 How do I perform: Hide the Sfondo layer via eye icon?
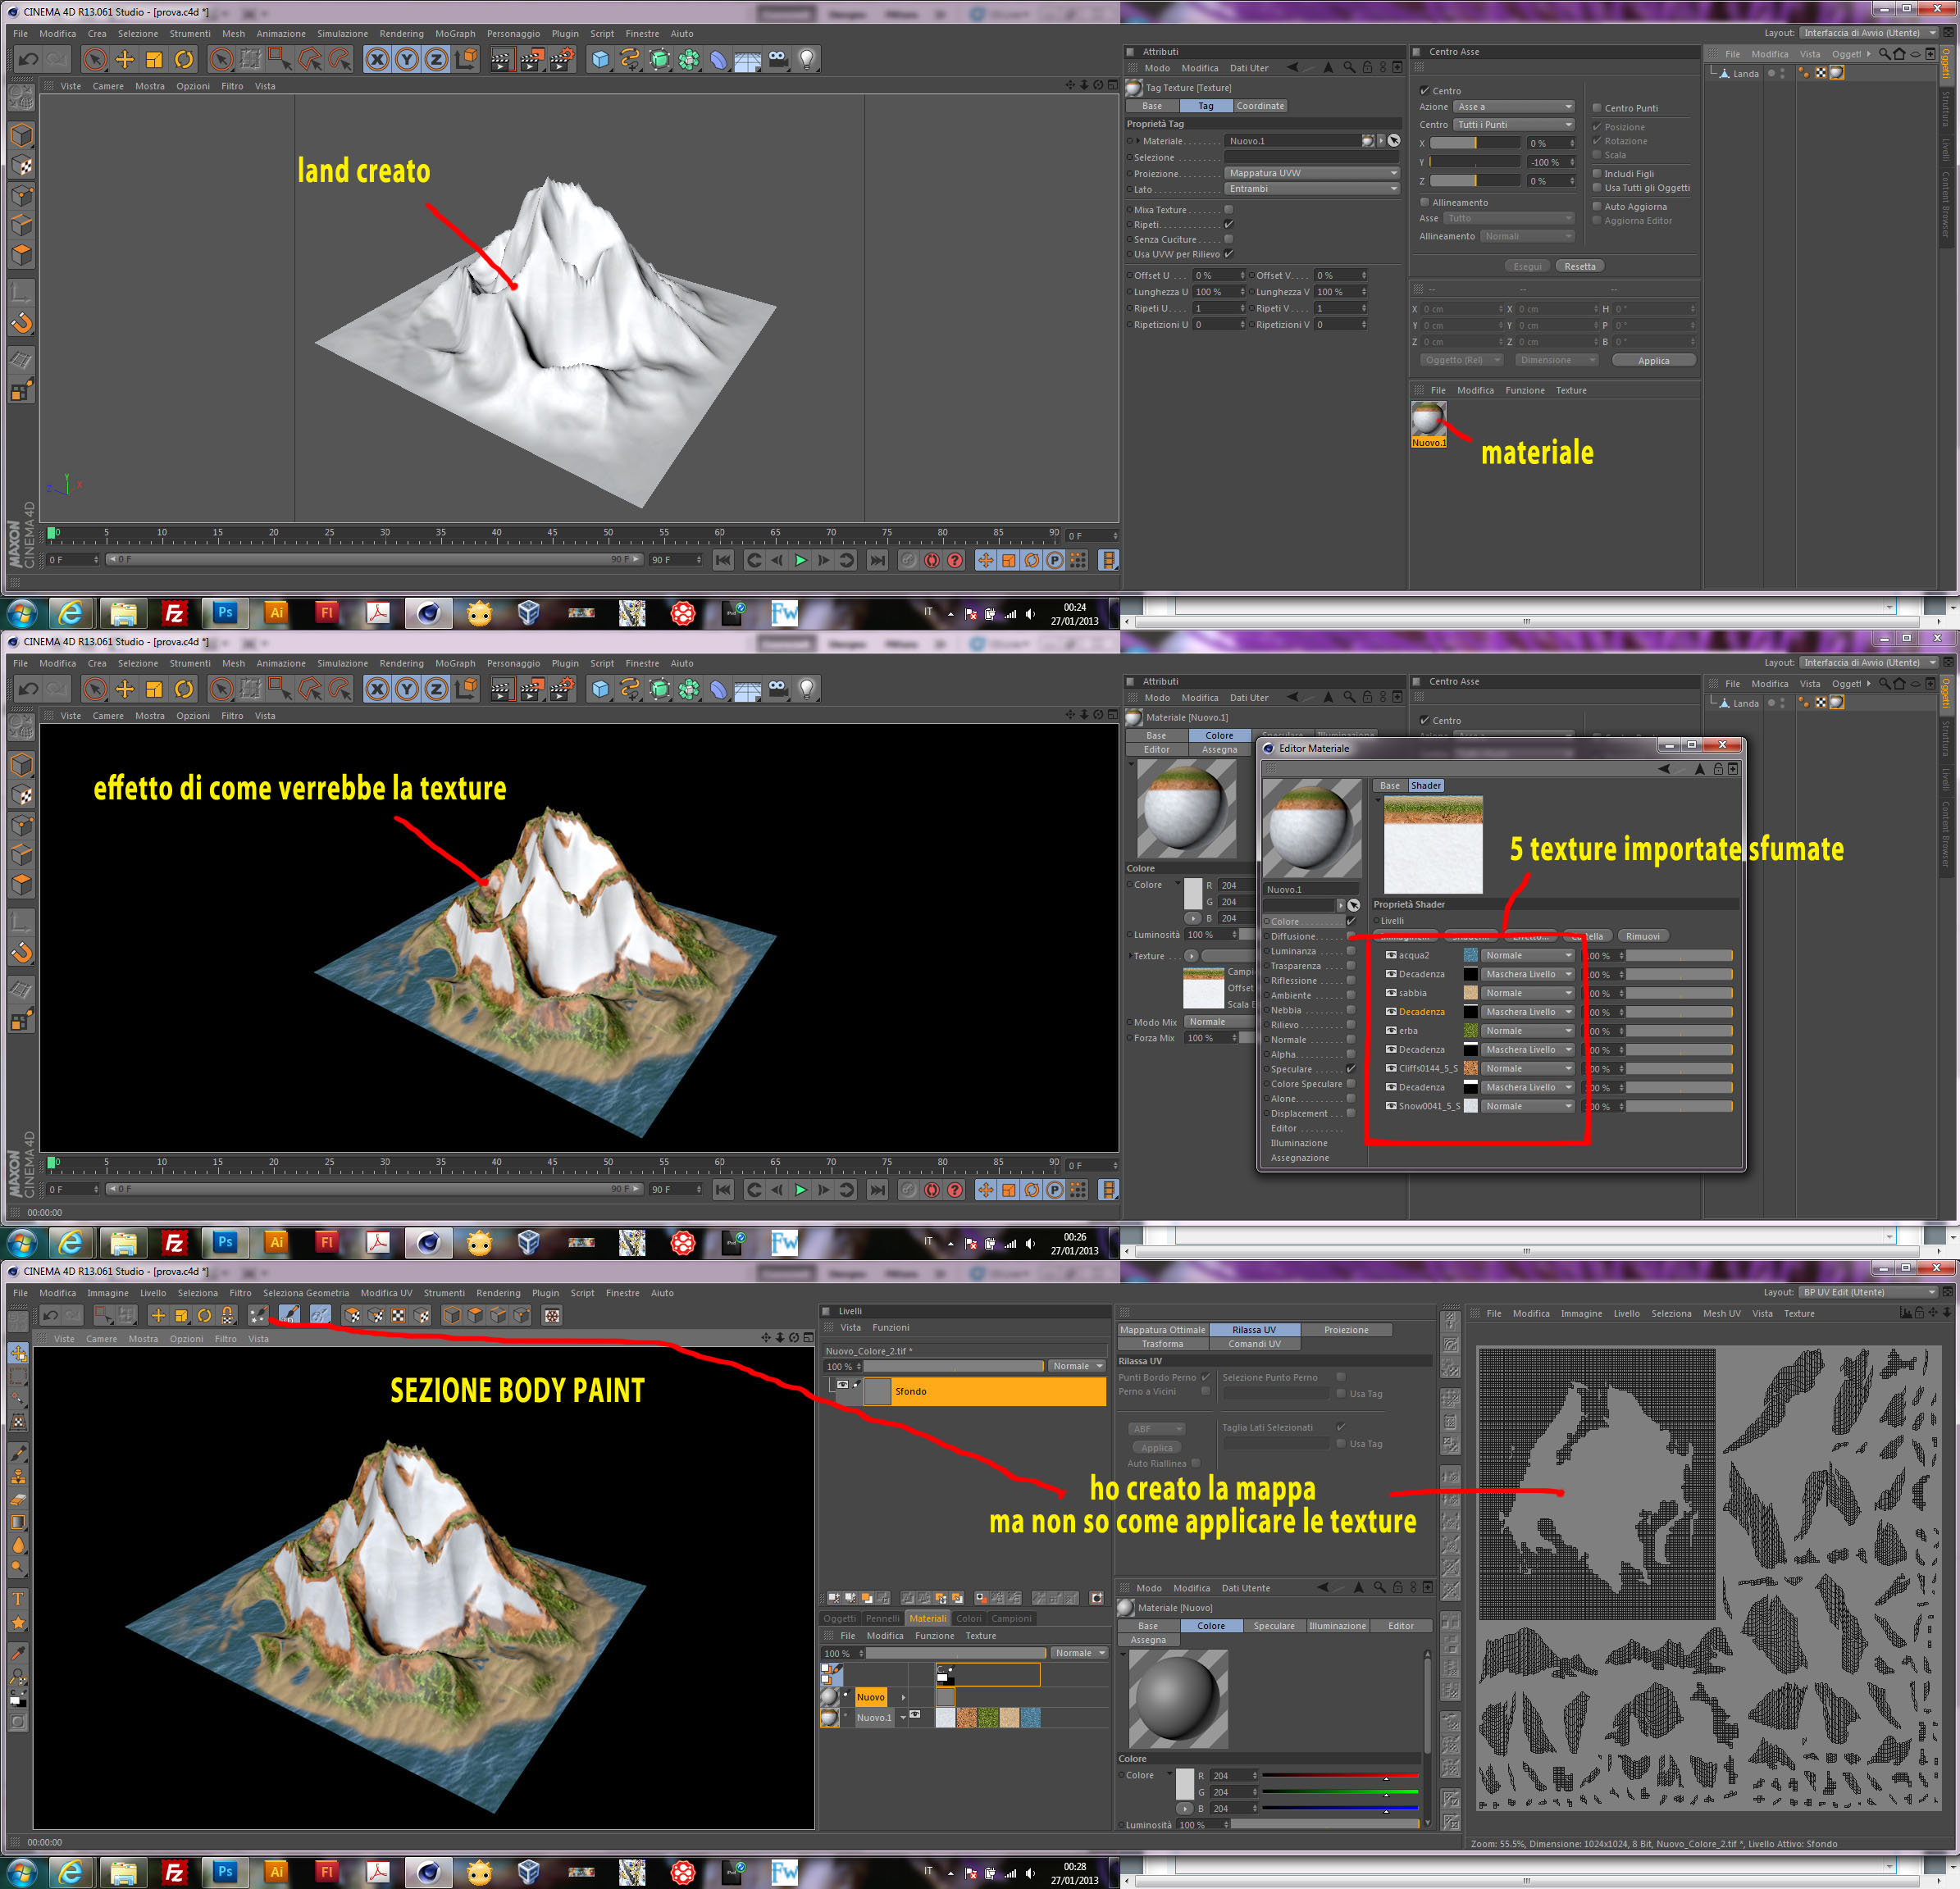pos(842,1385)
